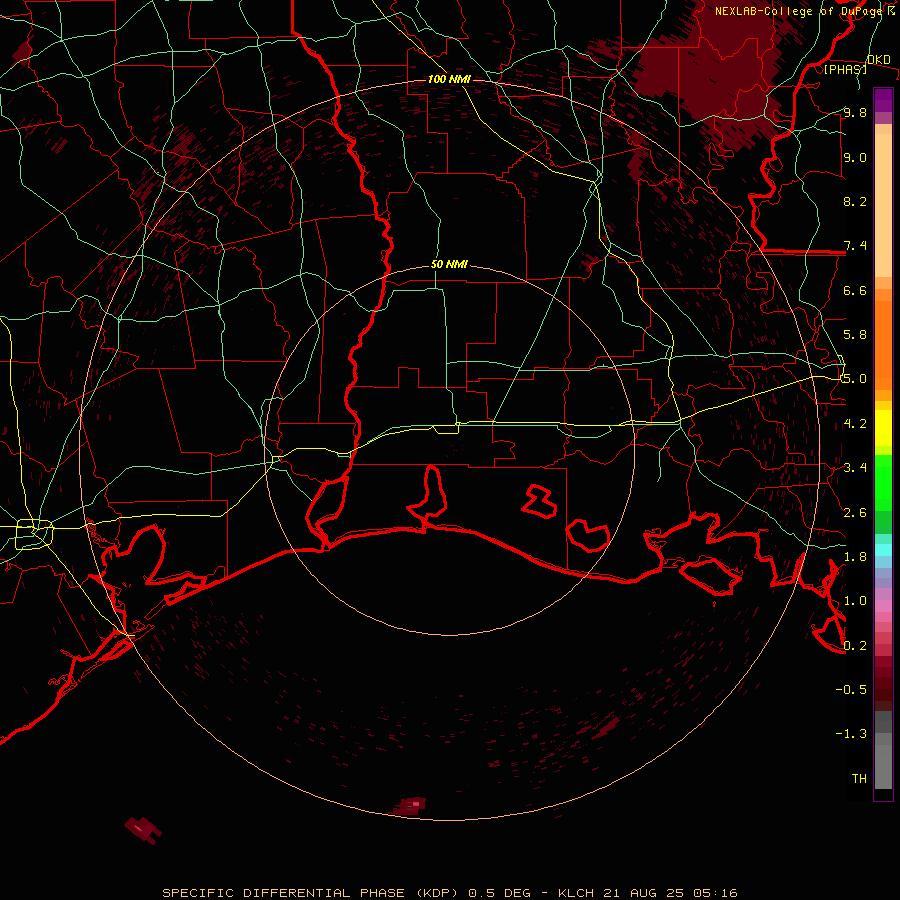Select the 4.2 value on color scale
Viewport: 900px width, 900px height.
tap(855, 424)
